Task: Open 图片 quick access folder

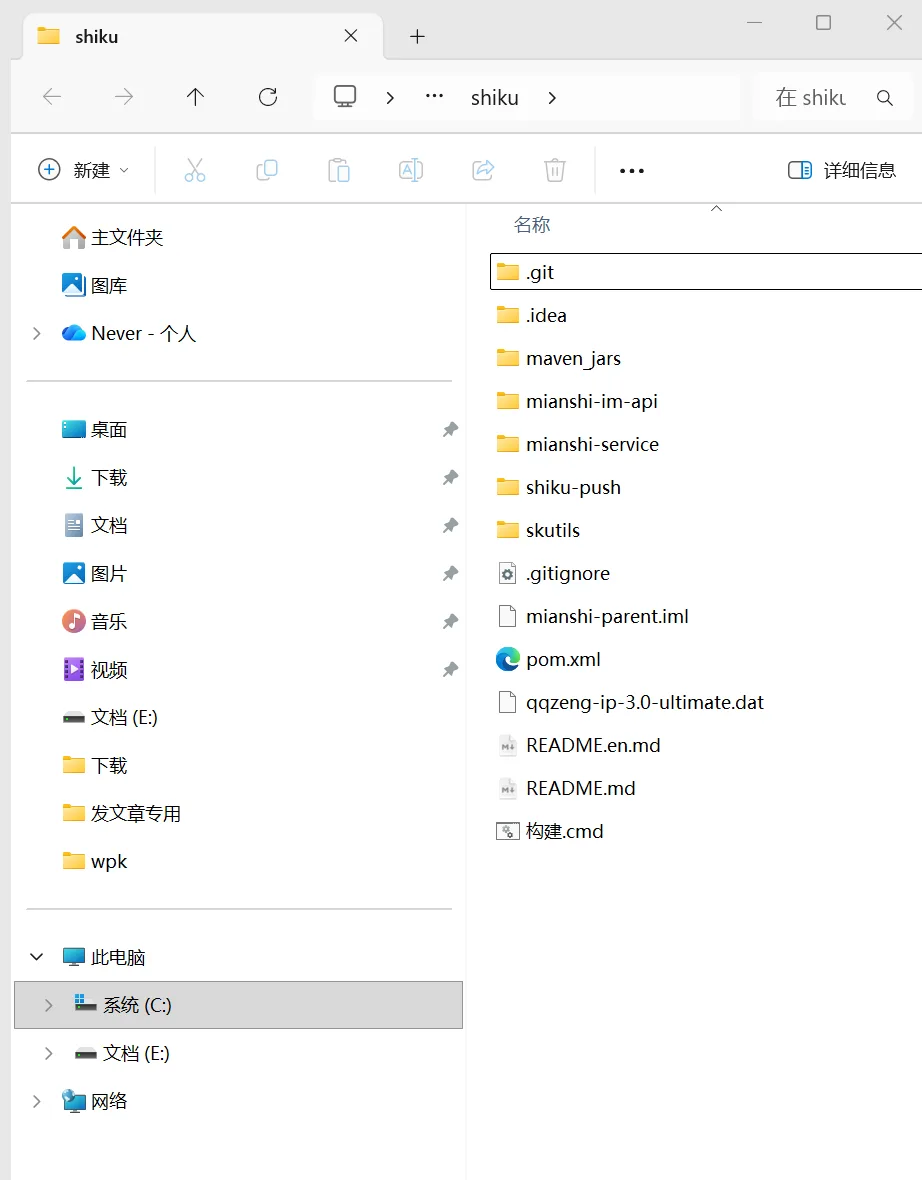Action: [x=94, y=573]
